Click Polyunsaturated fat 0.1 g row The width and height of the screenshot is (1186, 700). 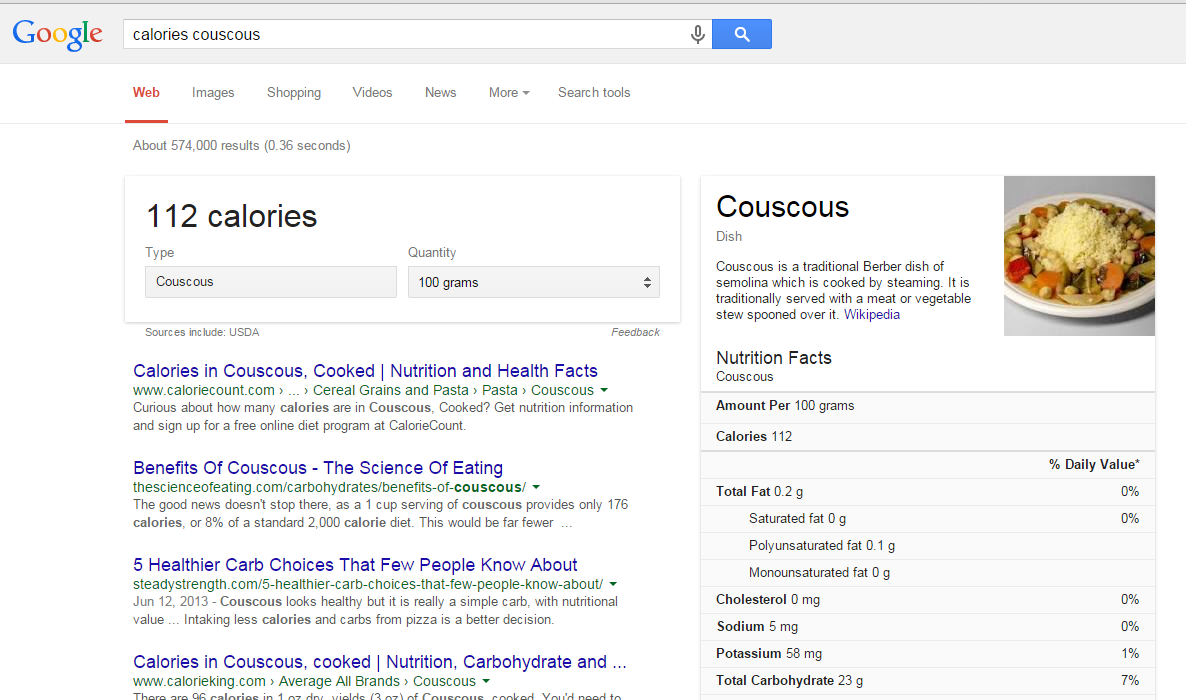coord(927,546)
